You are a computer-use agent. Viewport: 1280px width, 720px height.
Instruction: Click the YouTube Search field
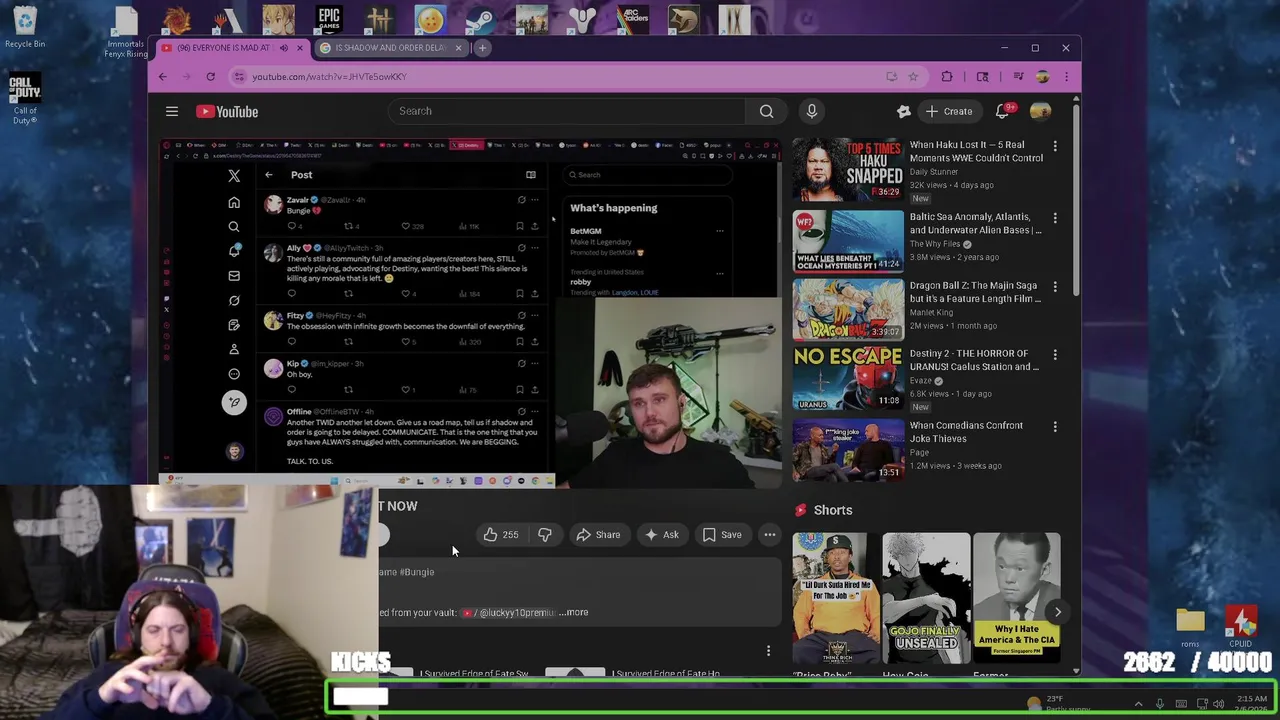point(567,111)
